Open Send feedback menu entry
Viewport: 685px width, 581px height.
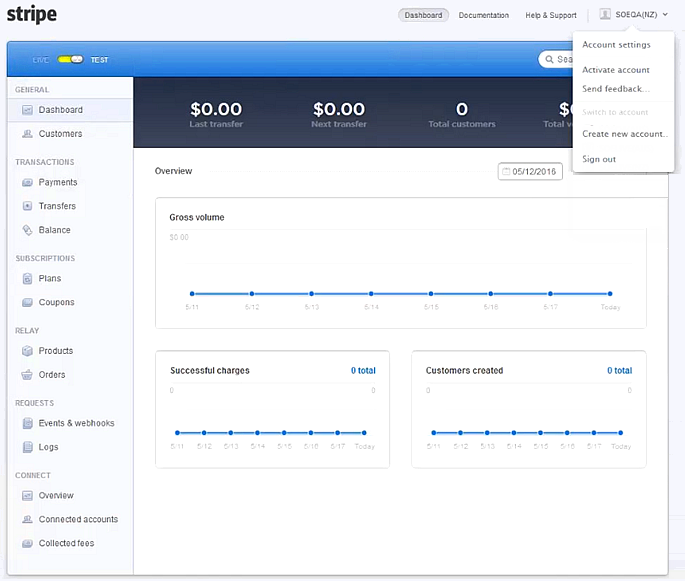click(616, 89)
